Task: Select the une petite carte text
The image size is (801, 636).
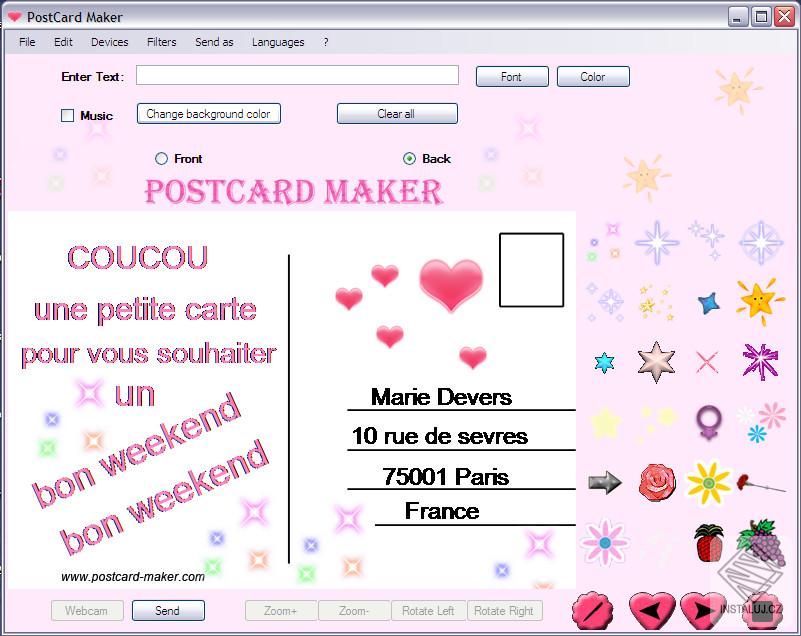Action: pyautogui.click(x=145, y=310)
